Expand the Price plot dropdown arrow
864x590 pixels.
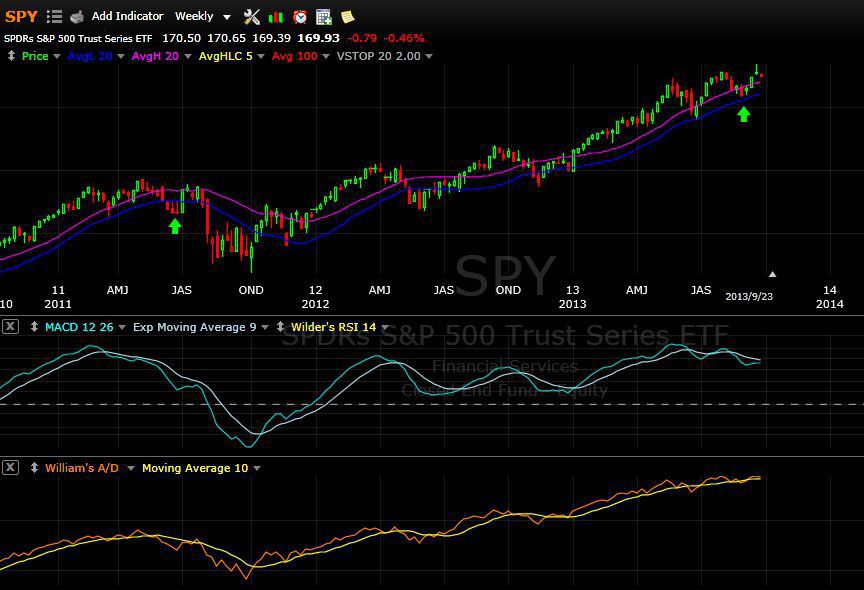point(57,56)
